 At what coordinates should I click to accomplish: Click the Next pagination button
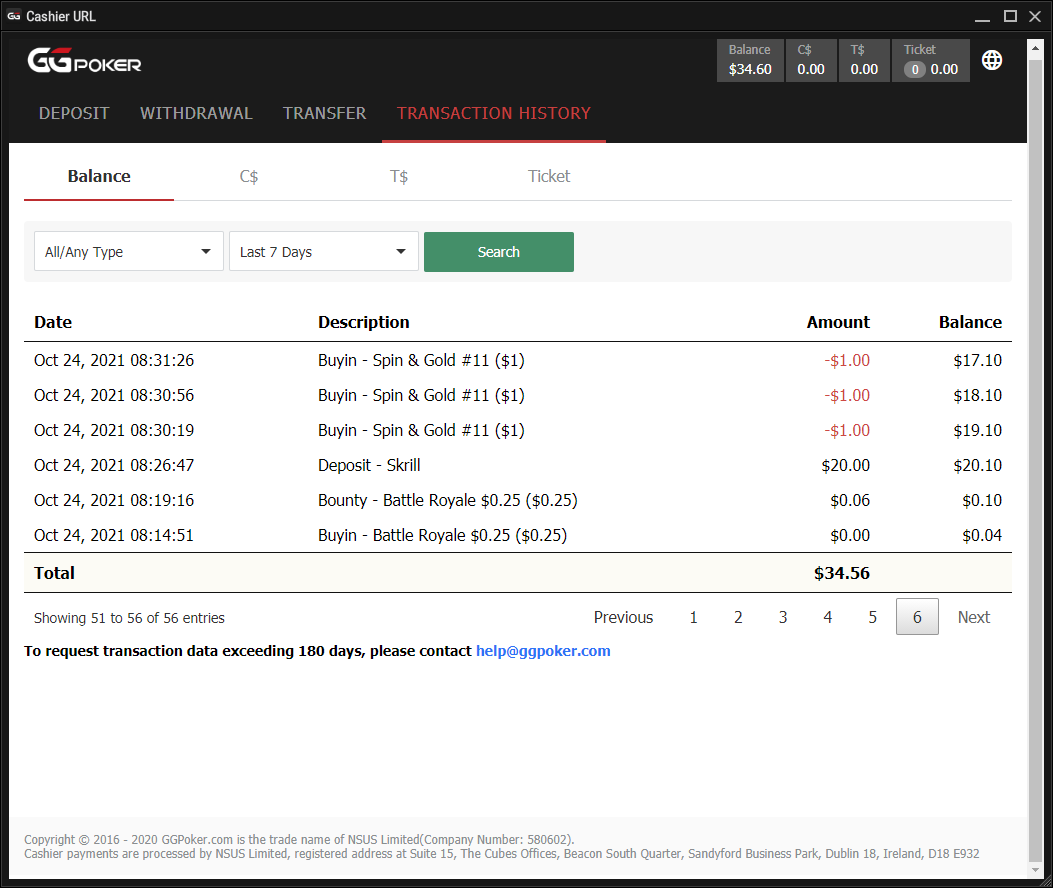coord(973,617)
